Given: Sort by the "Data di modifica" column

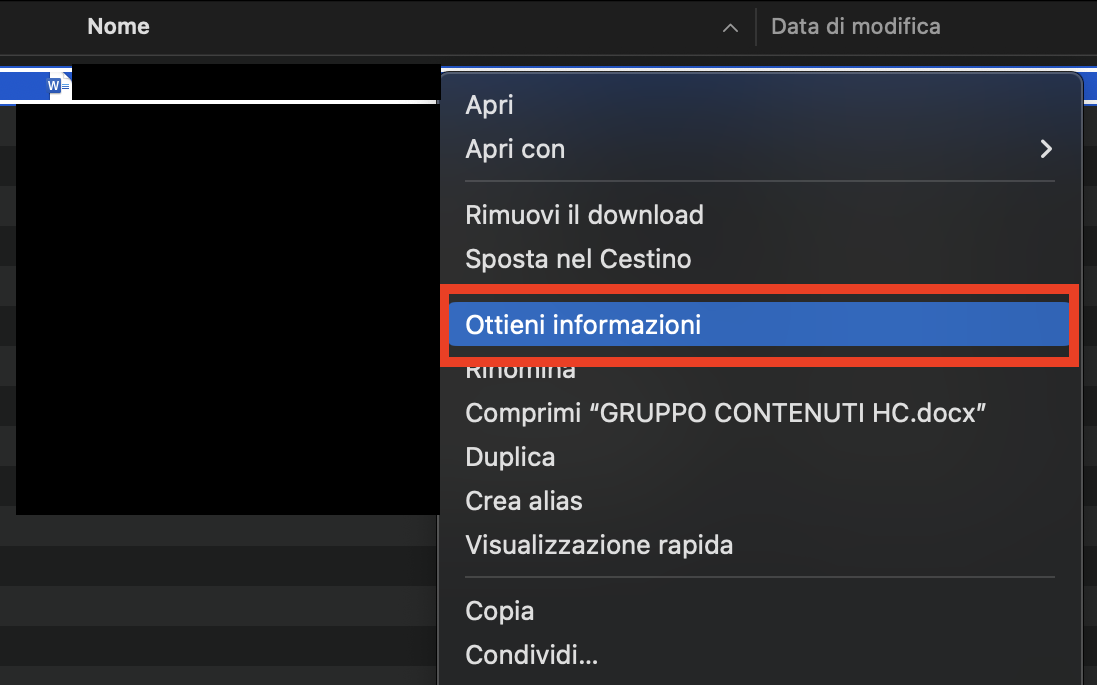Looking at the screenshot, I should (855, 26).
